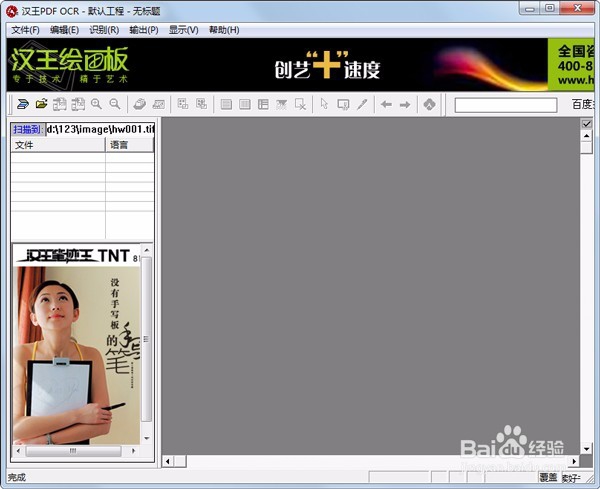This screenshot has width=600, height=489.
Task: Click the deskew image icon after the eraser
Action: [158, 104]
